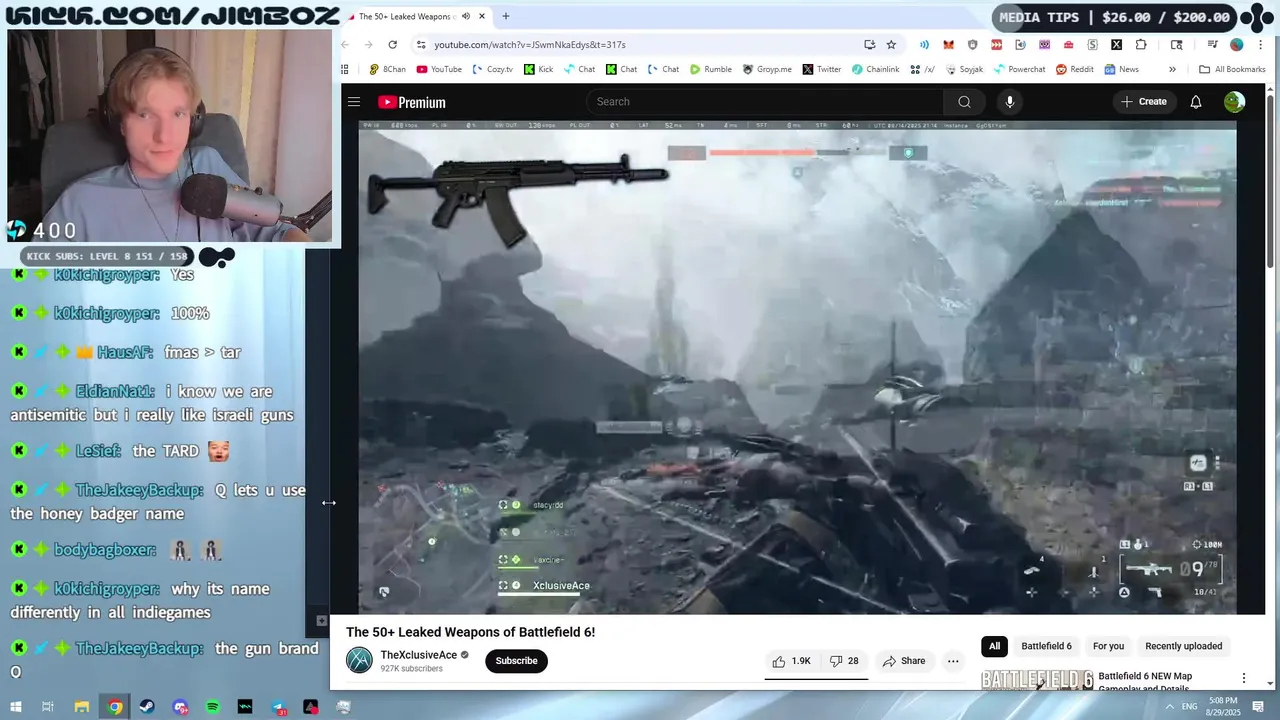Open the Windows Start button
This screenshot has height=720, width=1280.
[15, 707]
